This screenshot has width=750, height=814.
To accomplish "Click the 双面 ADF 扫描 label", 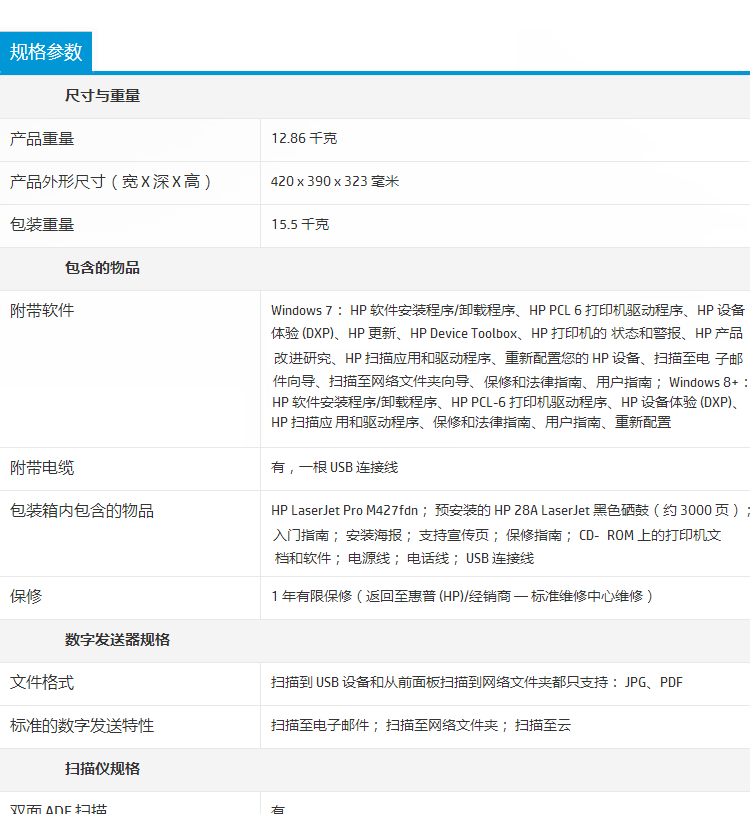I will tap(59, 808).
